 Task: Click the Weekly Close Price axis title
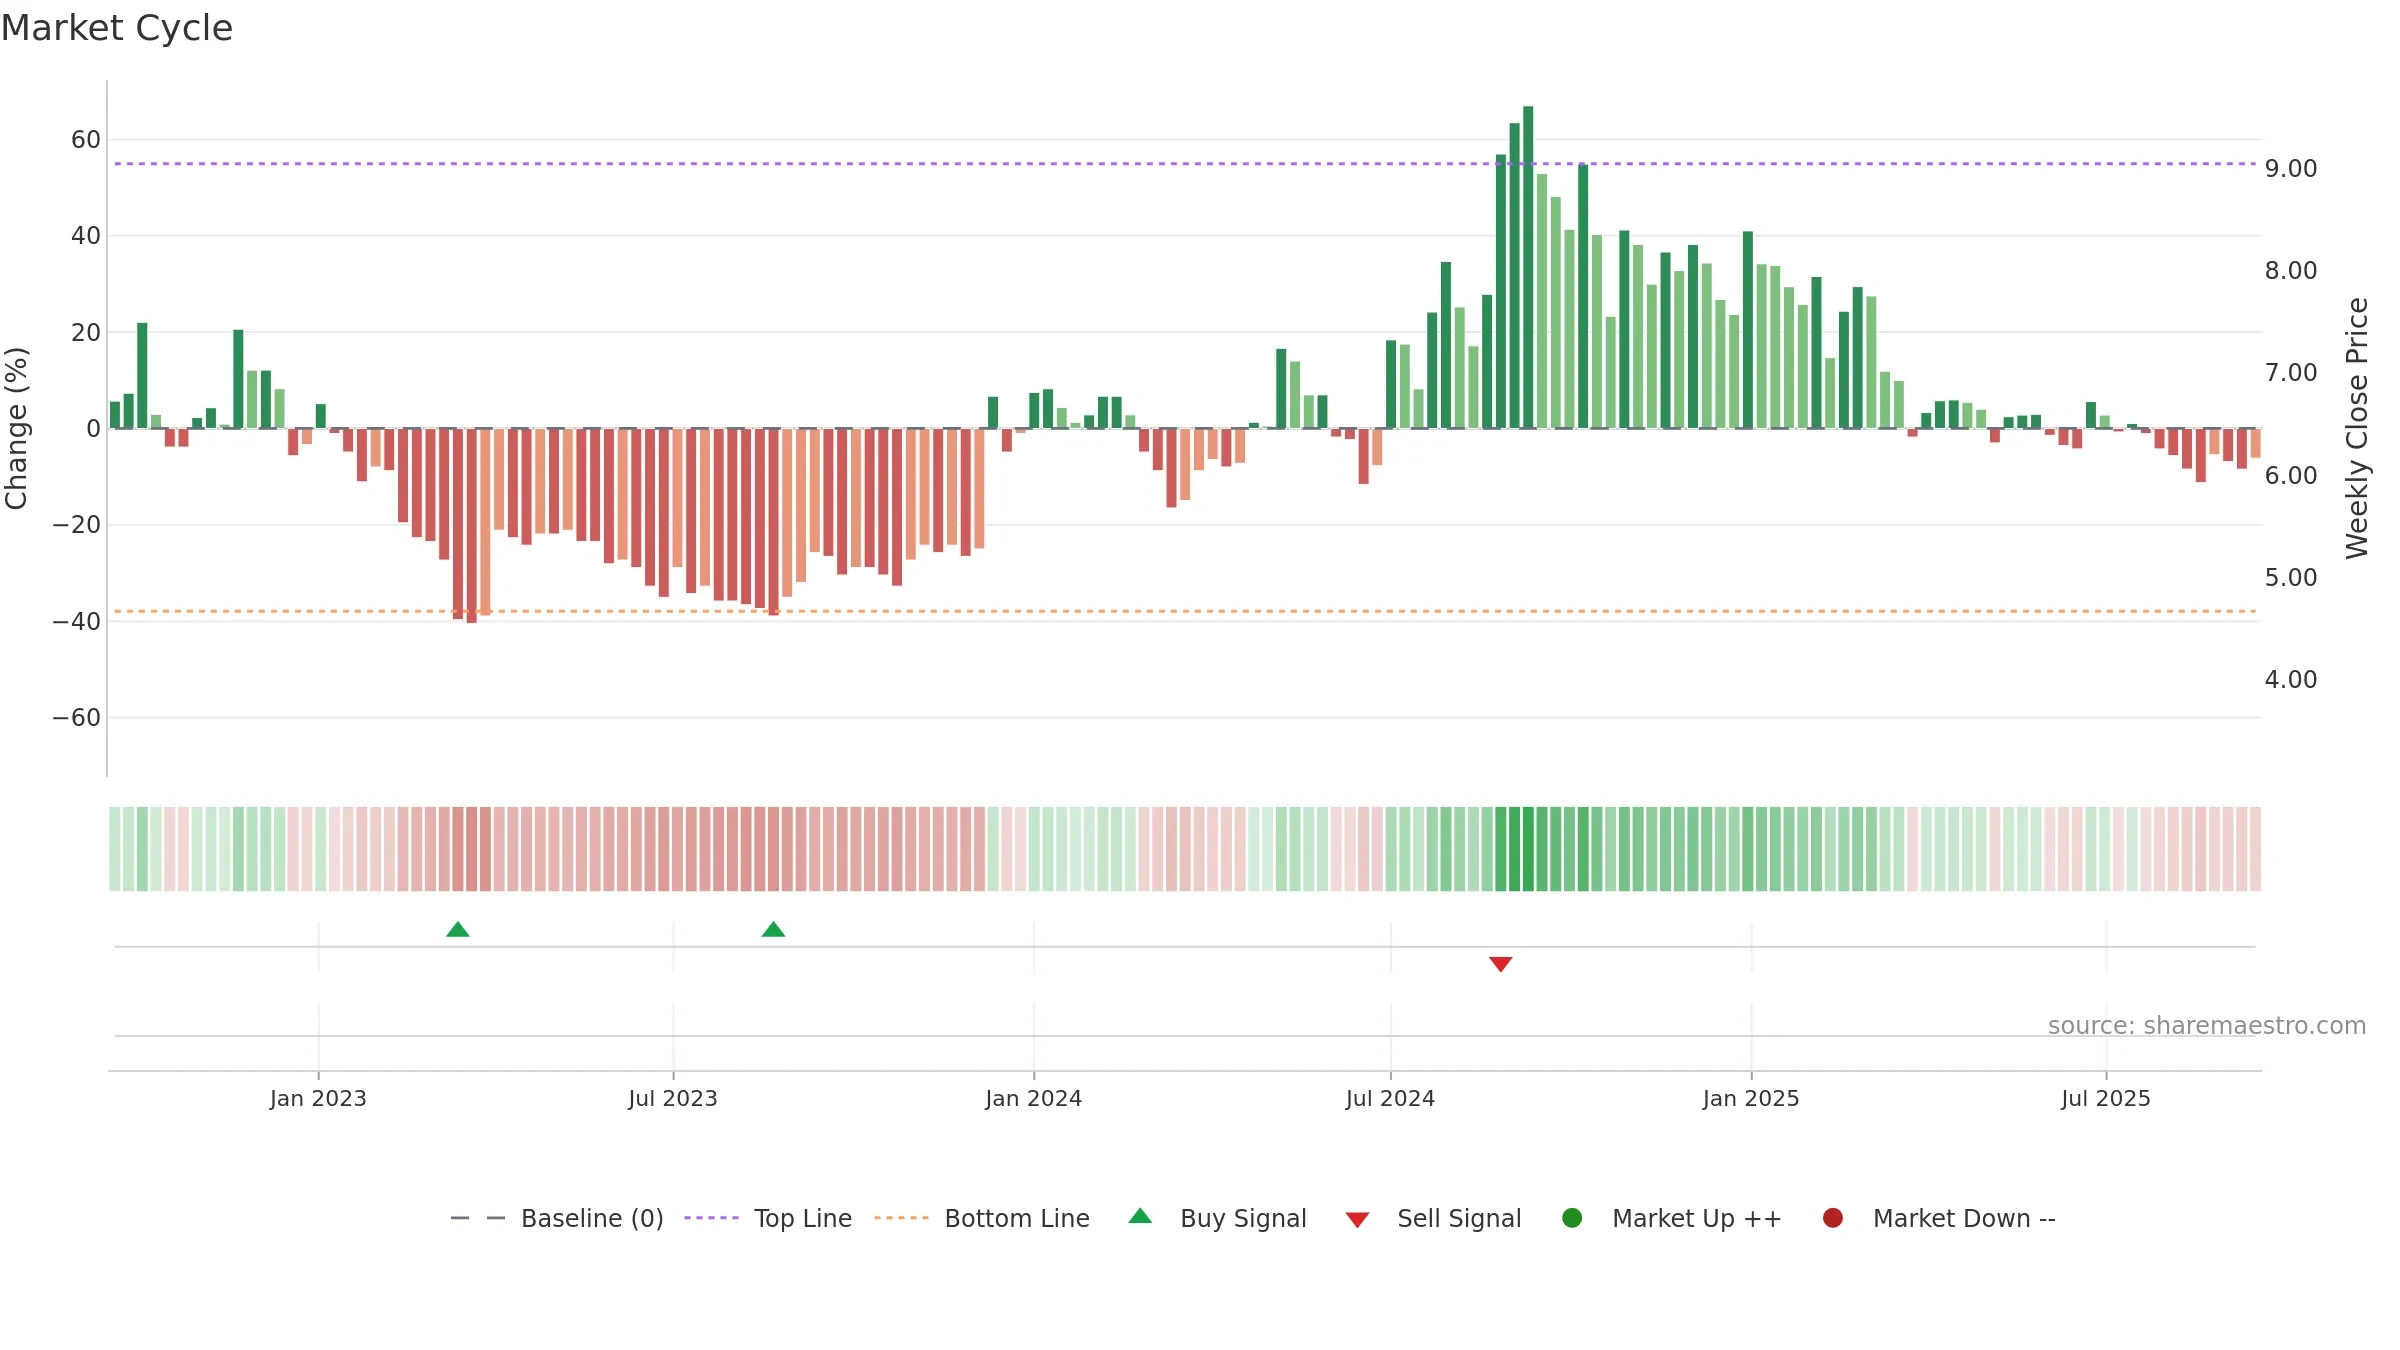(x=2357, y=428)
